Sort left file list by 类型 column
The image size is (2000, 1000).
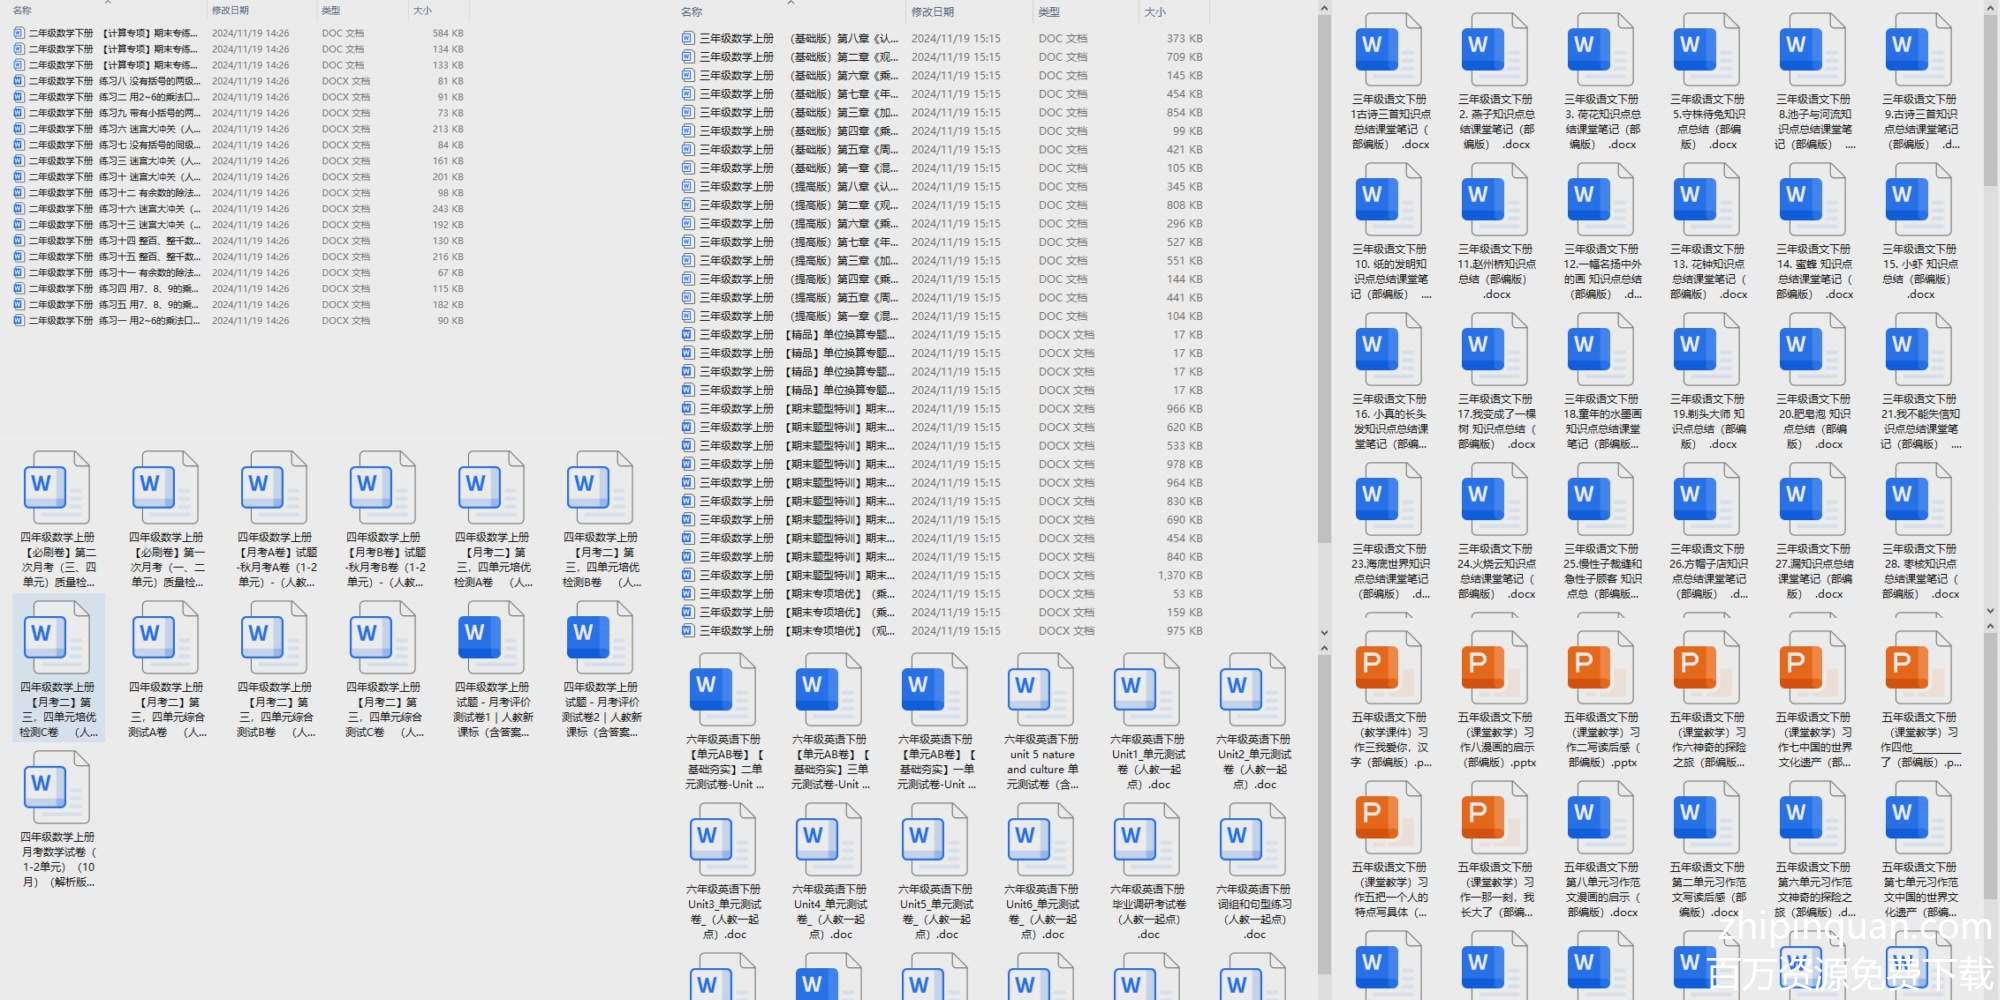tap(331, 10)
